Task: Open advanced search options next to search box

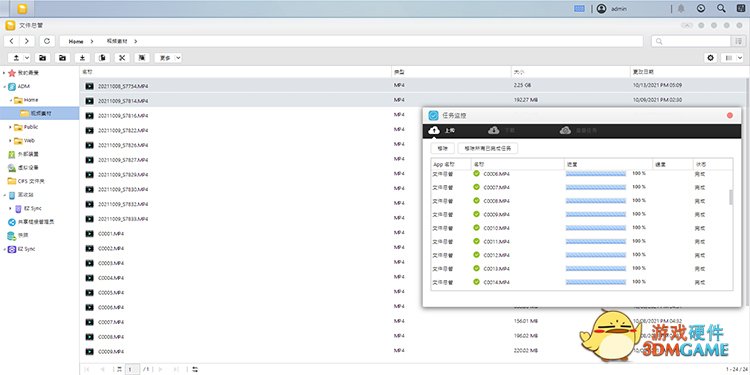Action: click(738, 42)
